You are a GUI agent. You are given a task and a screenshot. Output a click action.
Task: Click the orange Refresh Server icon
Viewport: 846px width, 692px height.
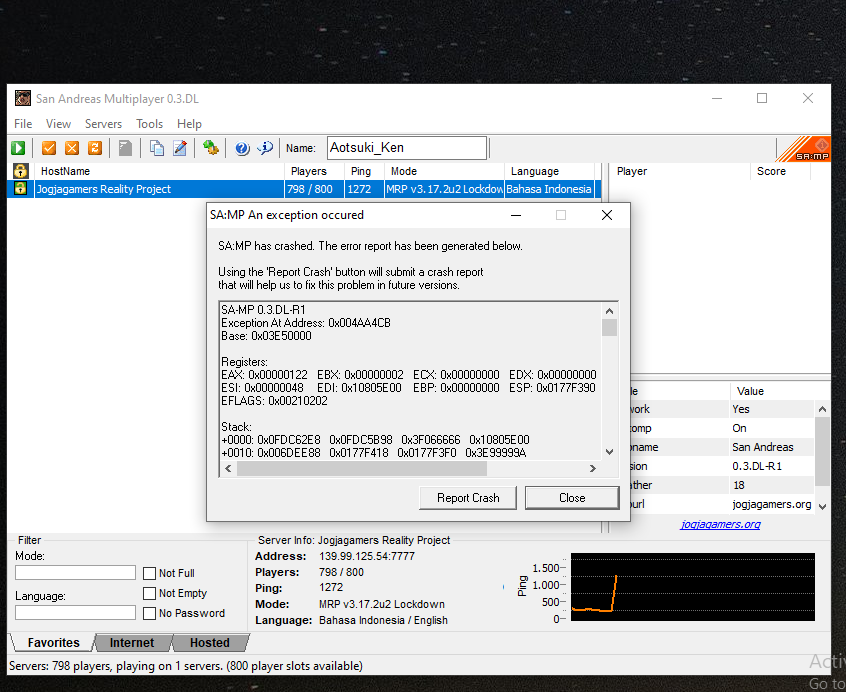point(95,148)
